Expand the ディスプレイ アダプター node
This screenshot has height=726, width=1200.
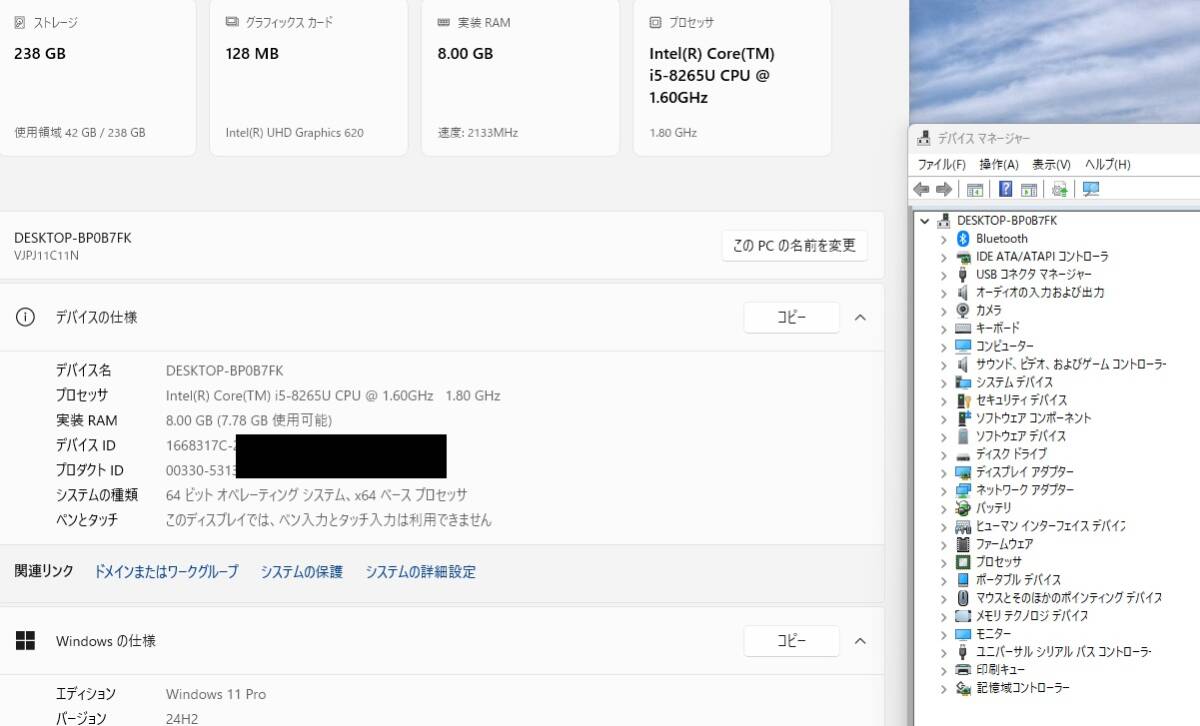pos(943,472)
